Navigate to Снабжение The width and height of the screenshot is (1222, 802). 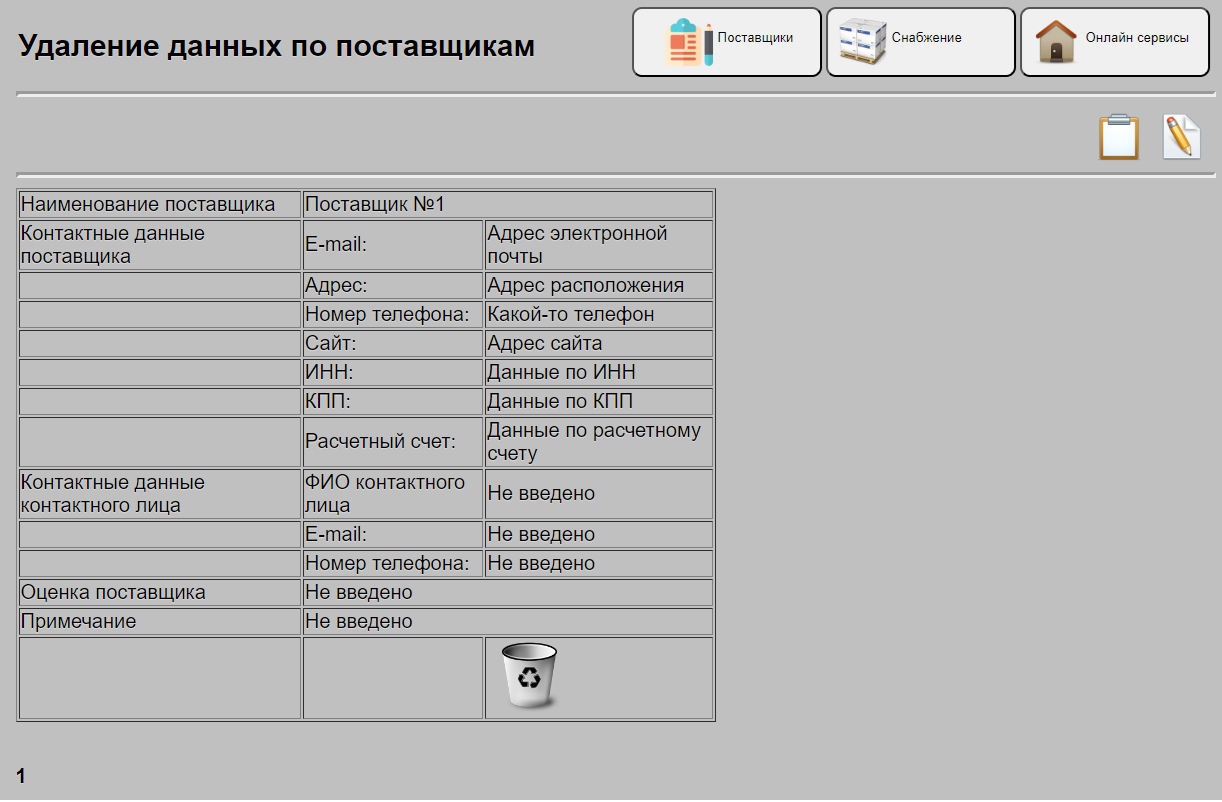coord(920,41)
